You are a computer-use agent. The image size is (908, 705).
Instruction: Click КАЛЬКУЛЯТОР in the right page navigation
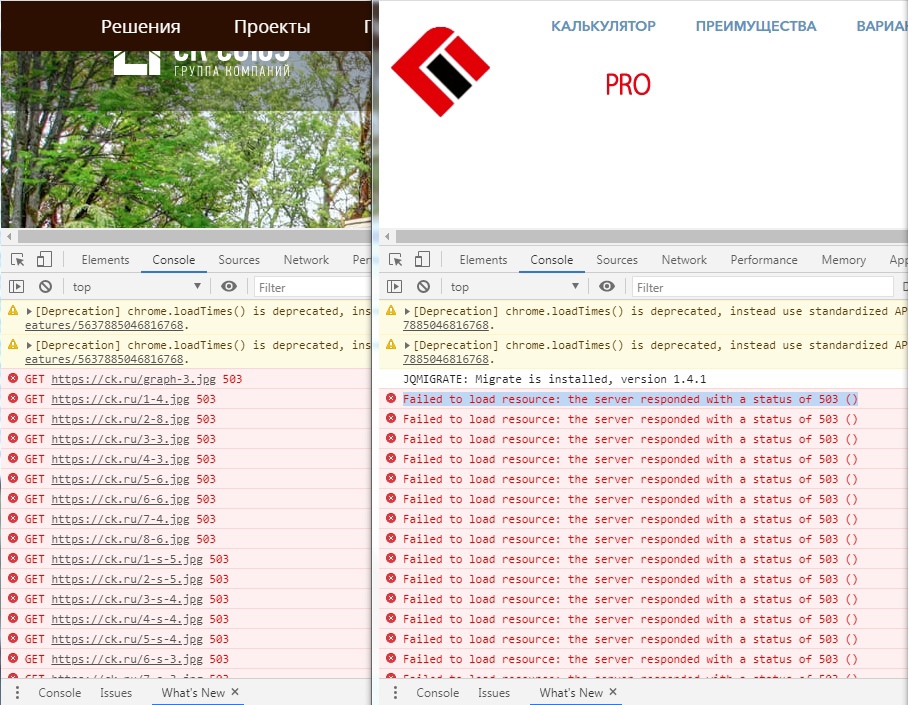tap(603, 27)
